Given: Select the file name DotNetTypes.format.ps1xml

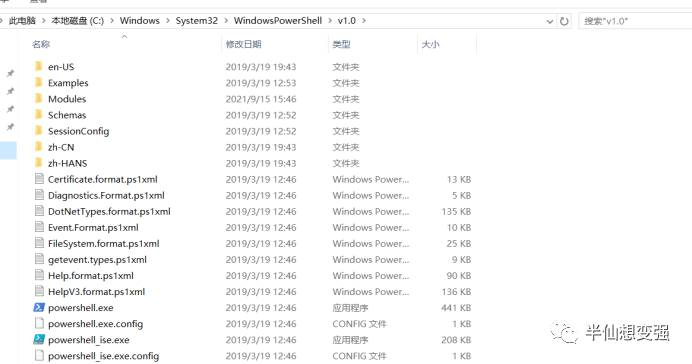Looking at the screenshot, I should point(109,211).
